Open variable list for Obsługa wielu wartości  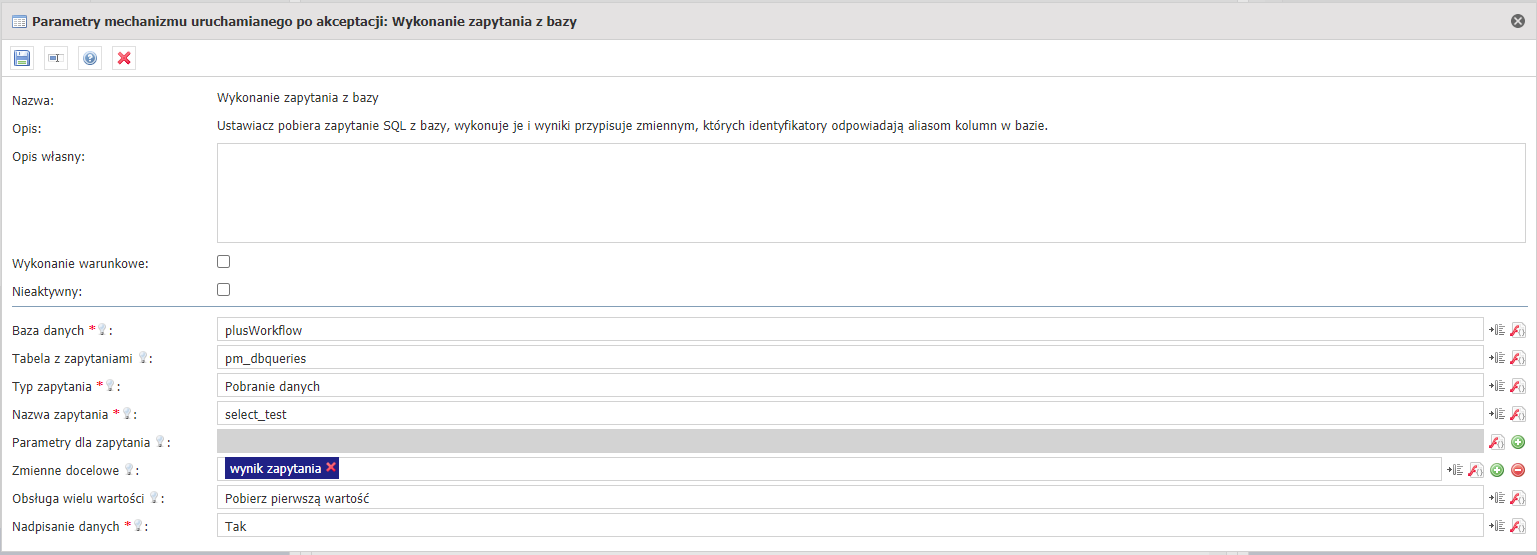[1497, 498]
